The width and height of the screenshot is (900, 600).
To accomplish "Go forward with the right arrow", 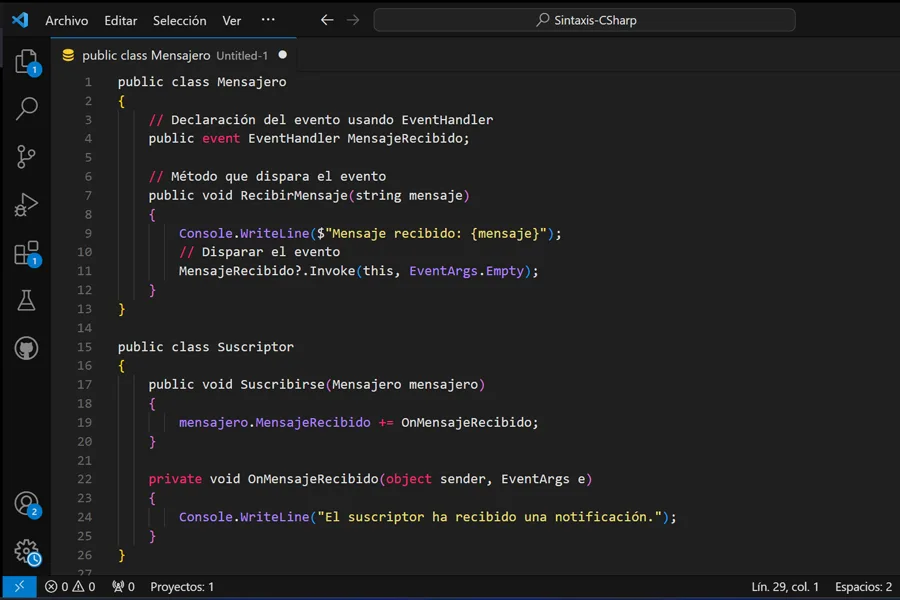I will 353,20.
